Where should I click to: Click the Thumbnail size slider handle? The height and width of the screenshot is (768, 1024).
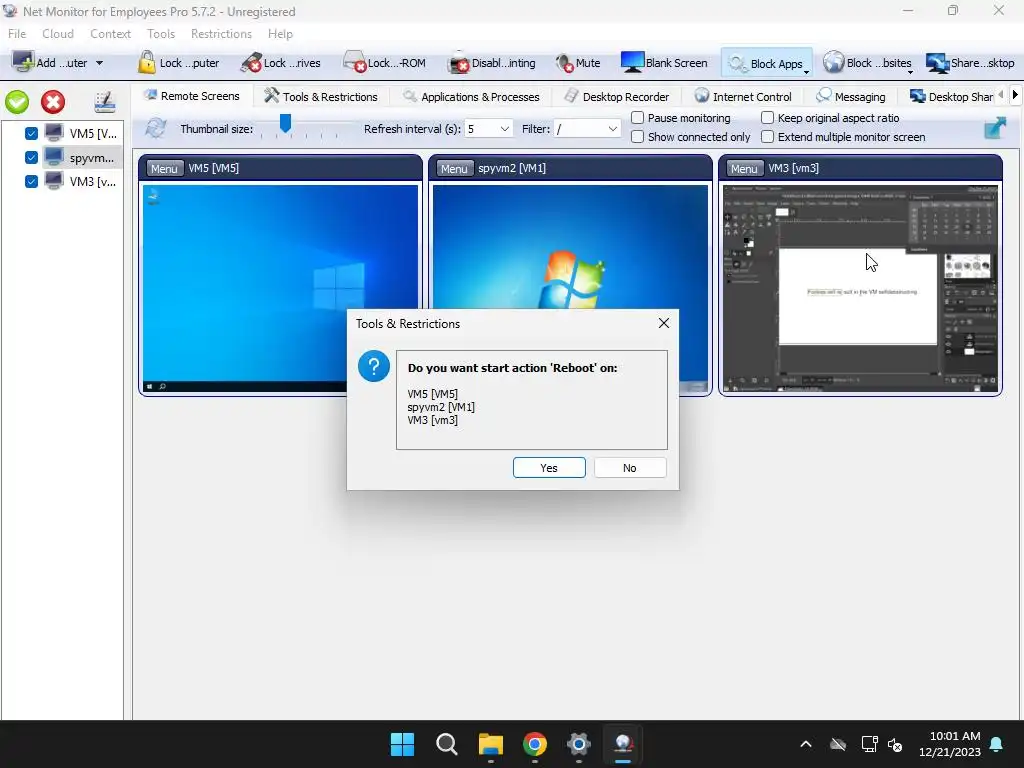tap(285, 122)
